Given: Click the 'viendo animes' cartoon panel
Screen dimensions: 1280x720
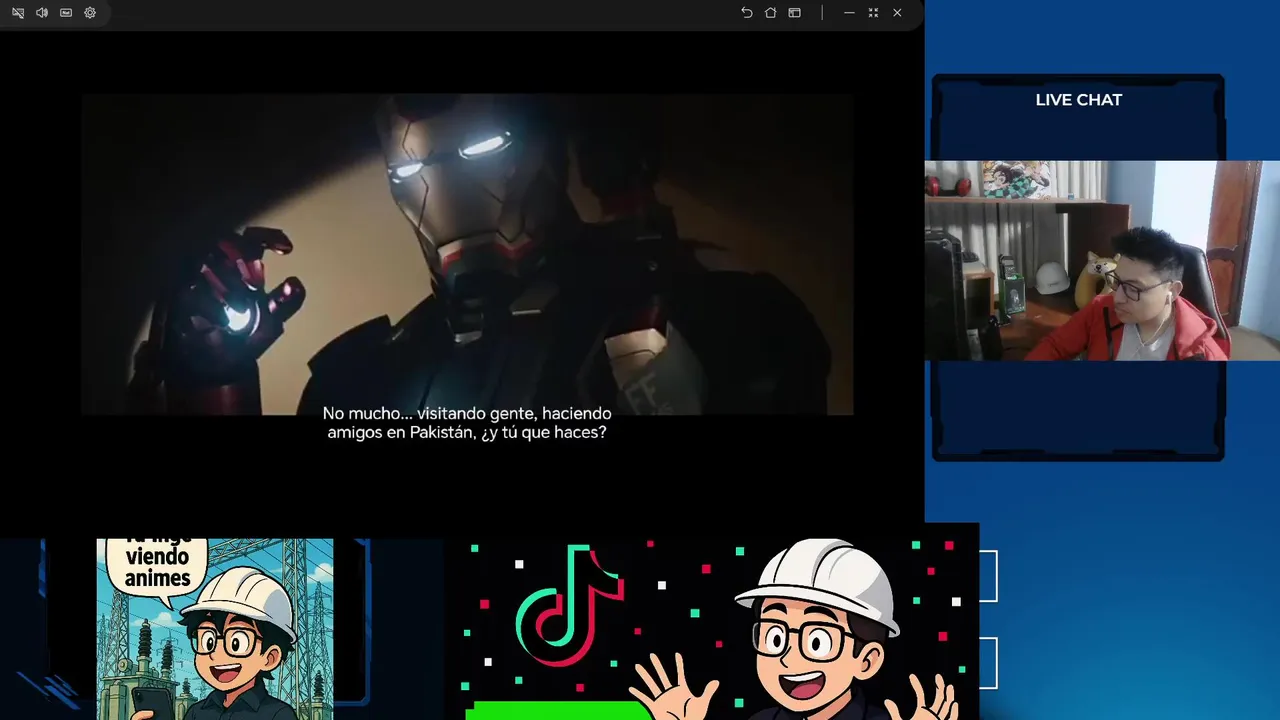Looking at the screenshot, I should click(215, 629).
